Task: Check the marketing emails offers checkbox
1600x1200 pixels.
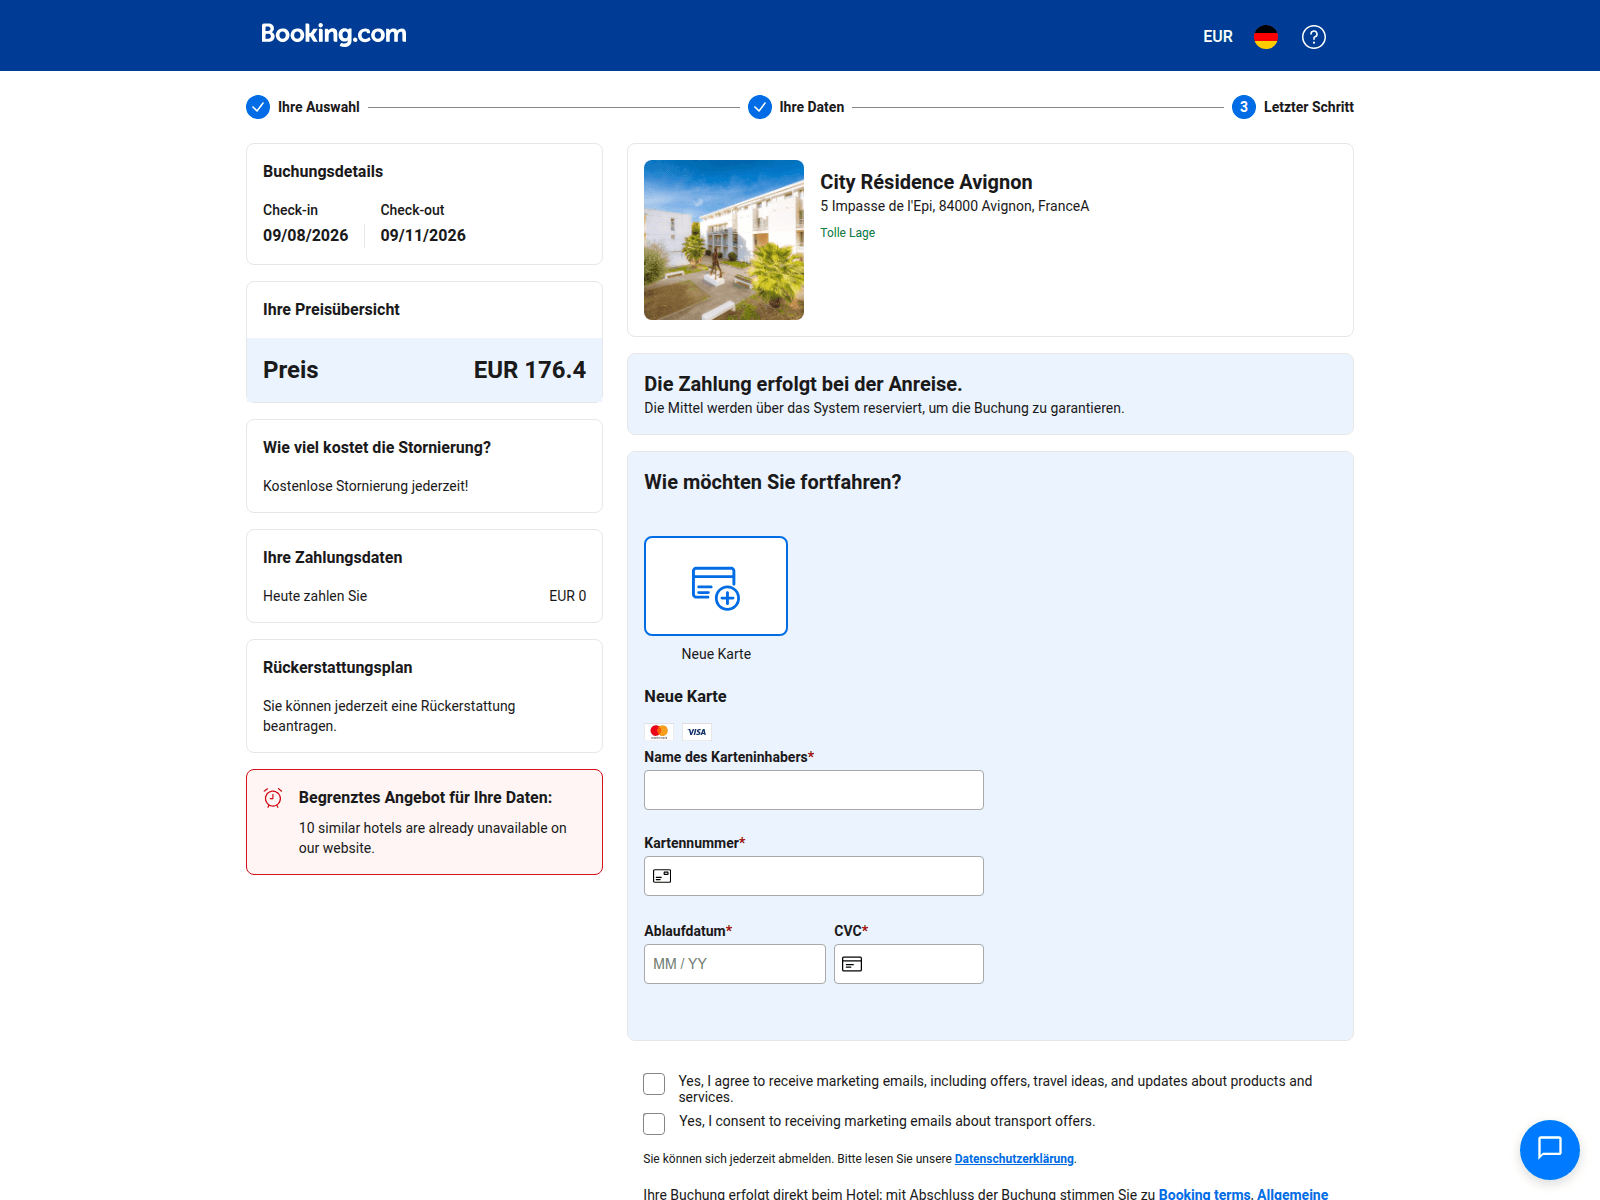Action: (654, 1084)
